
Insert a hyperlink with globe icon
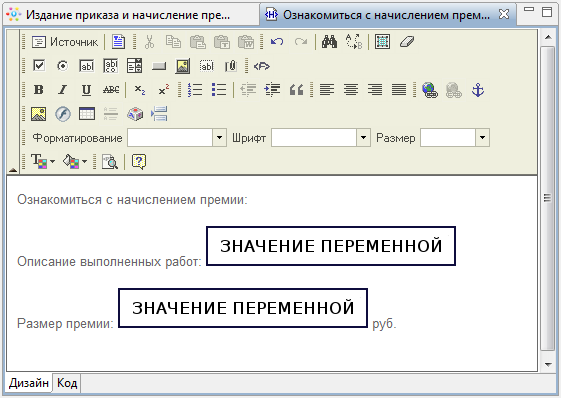(430, 90)
